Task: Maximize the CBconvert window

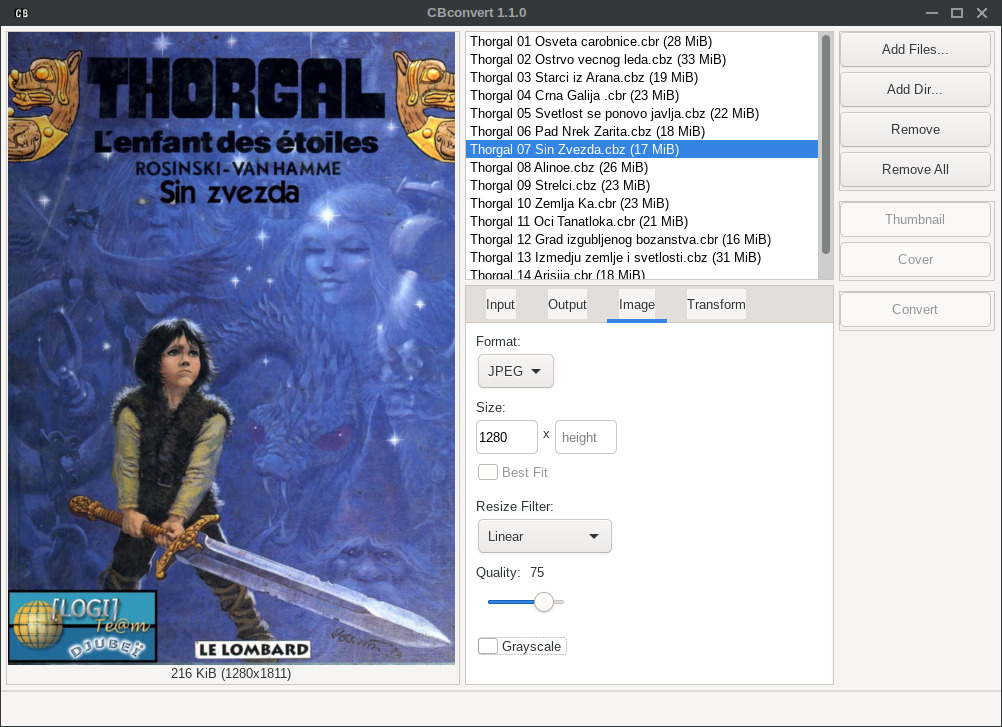Action: (956, 13)
